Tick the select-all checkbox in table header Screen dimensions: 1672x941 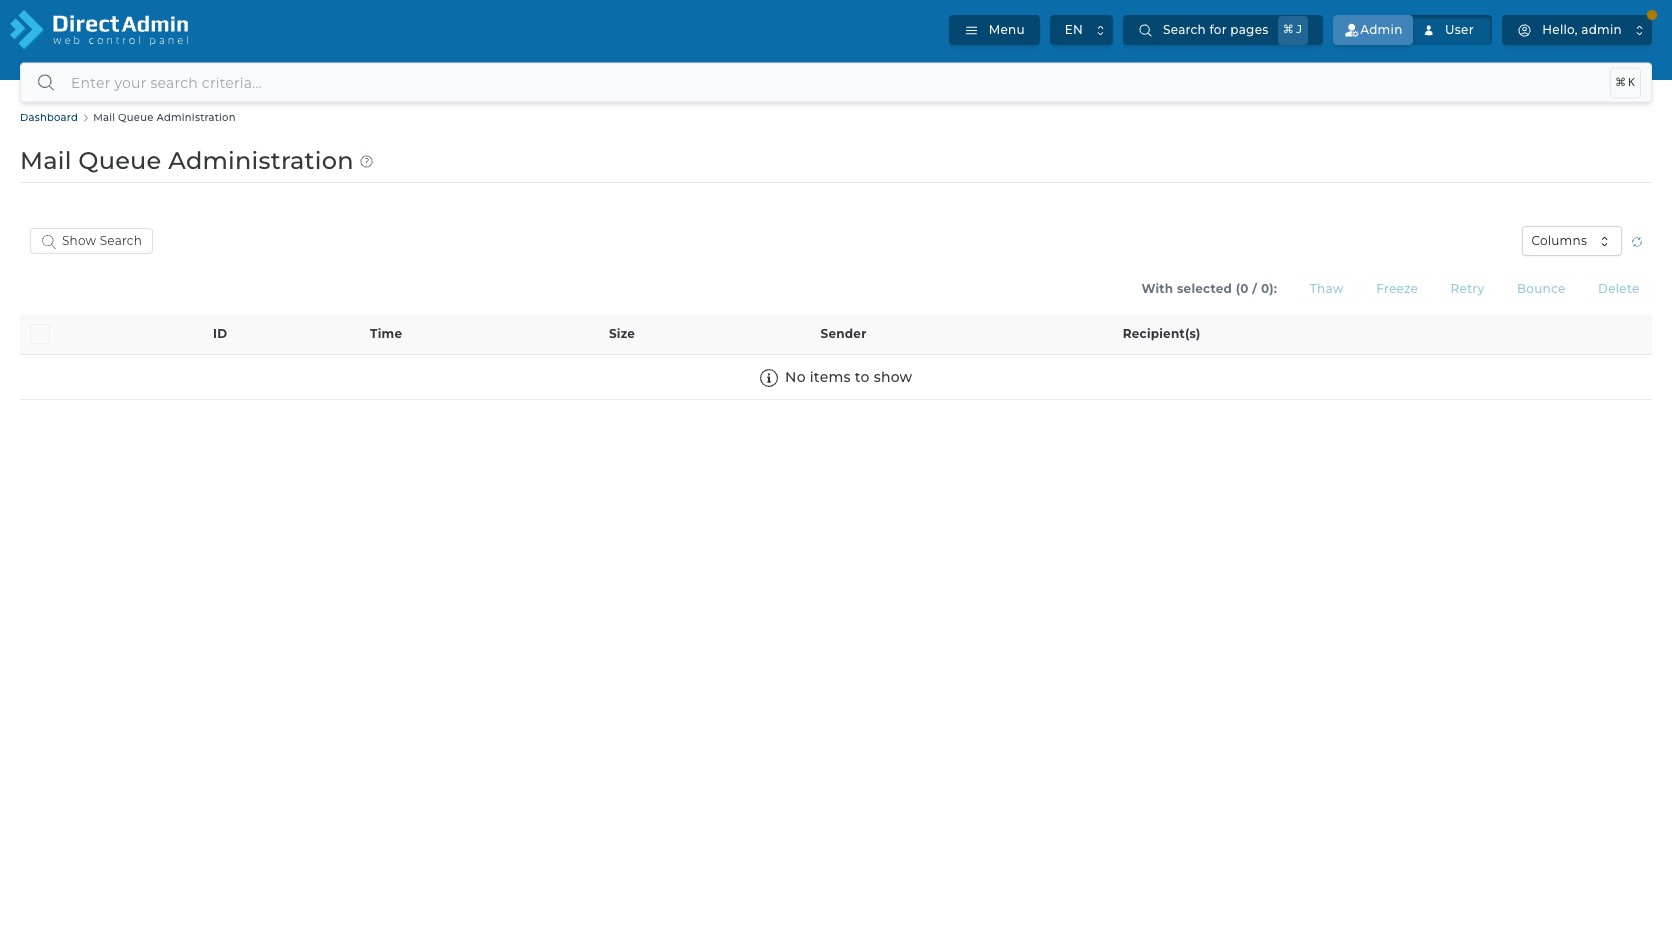click(40, 334)
